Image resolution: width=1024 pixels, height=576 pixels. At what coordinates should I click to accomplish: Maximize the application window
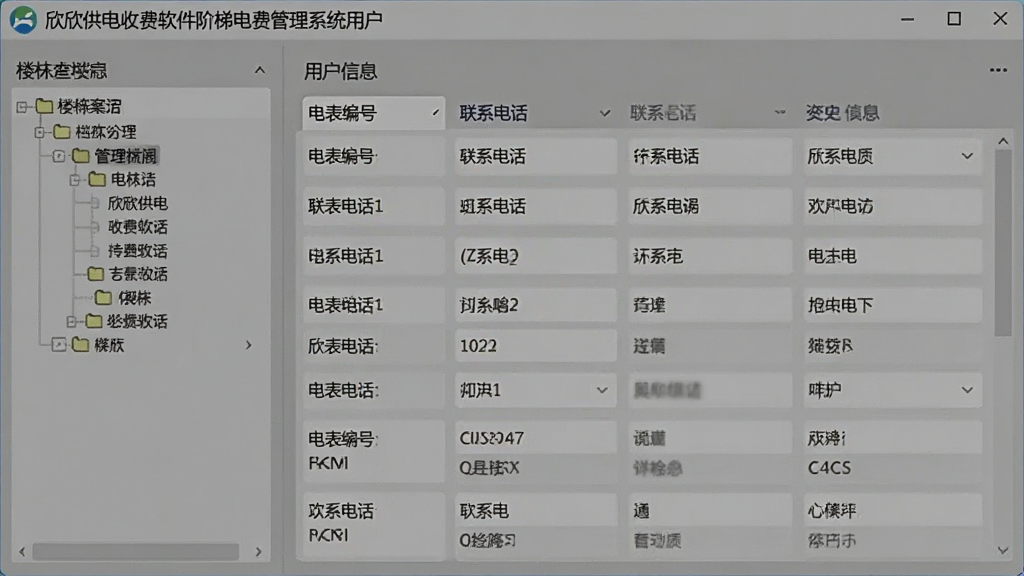coord(954,19)
